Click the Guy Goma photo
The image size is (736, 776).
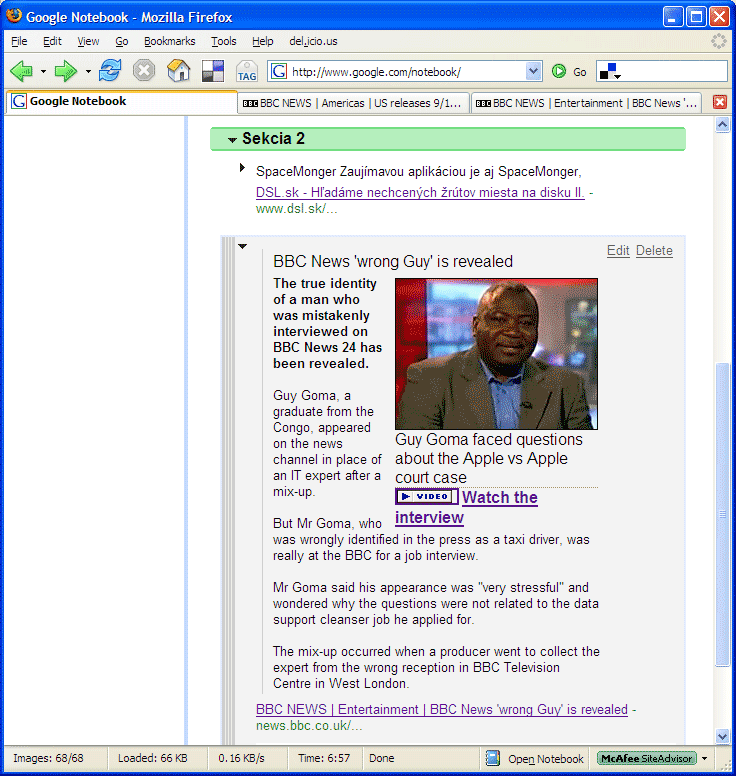click(496, 354)
